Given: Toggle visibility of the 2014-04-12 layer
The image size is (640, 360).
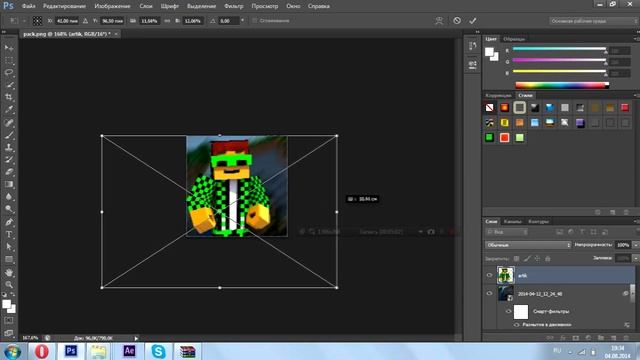Looking at the screenshot, I should point(489,293).
